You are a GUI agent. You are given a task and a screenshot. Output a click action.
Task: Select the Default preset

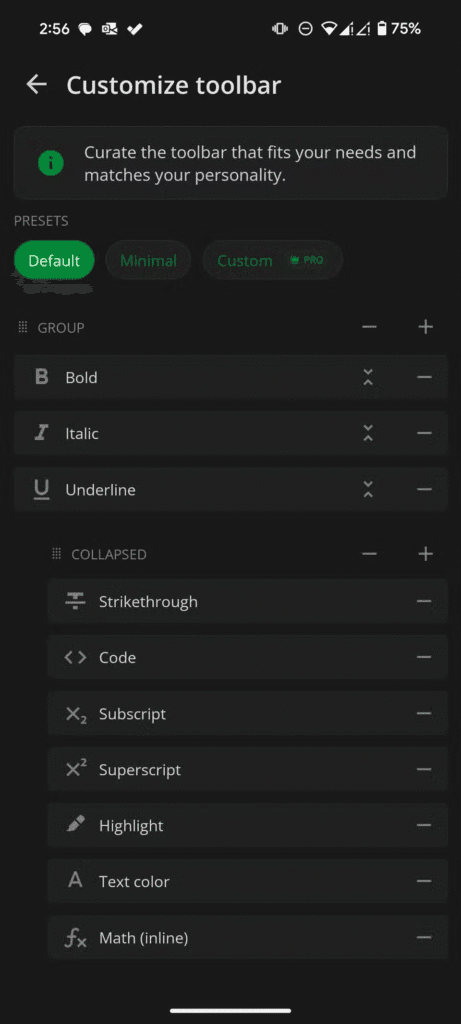(54, 261)
